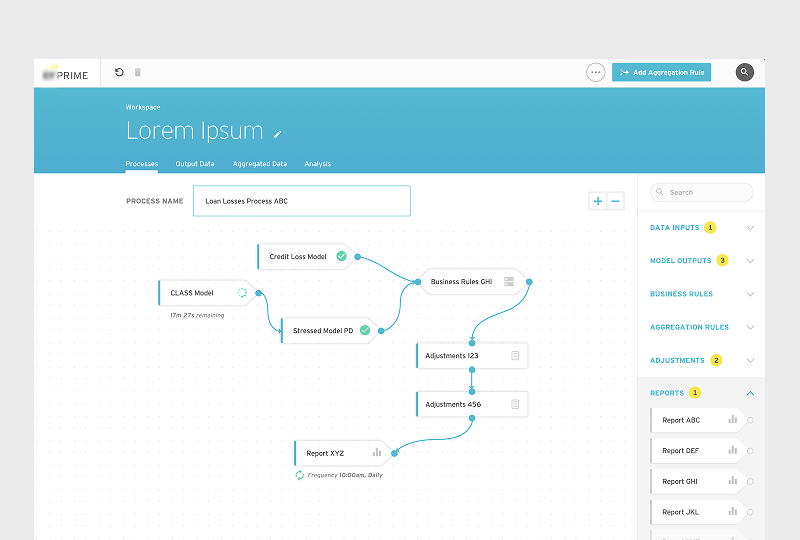This screenshot has height=540, width=800.
Task: Click bar chart icon on Report GHI
Action: pos(733,481)
